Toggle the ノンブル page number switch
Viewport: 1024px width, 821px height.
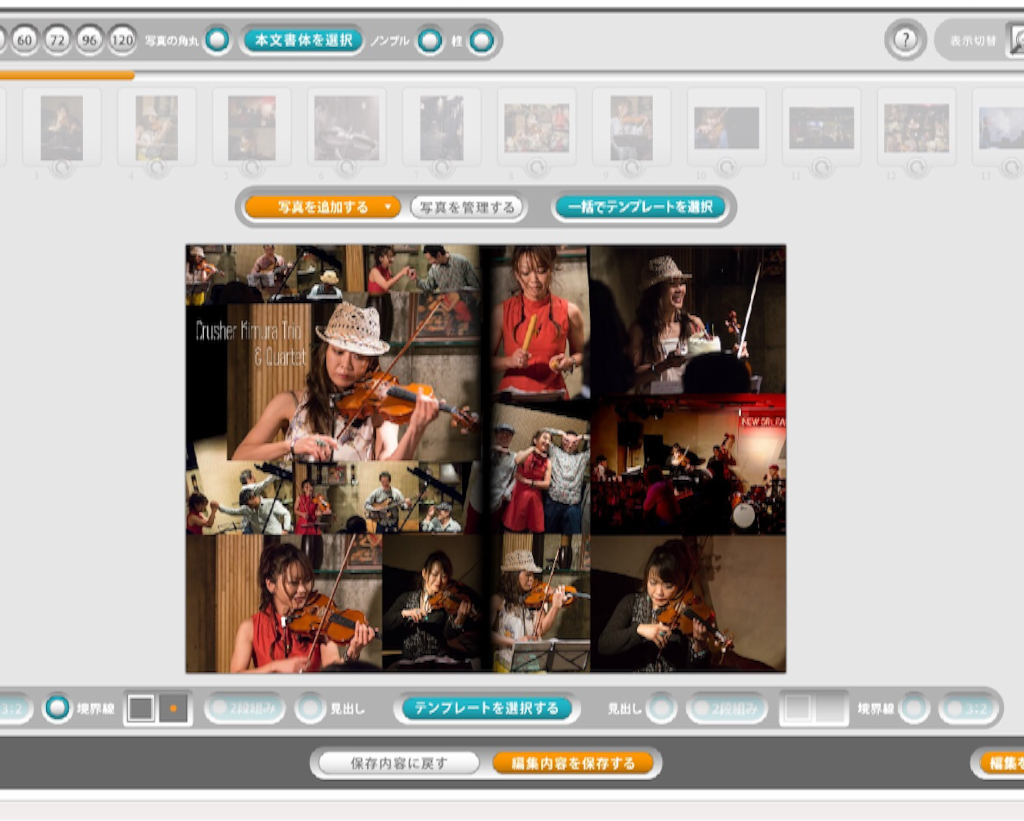pyautogui.click(x=430, y=40)
